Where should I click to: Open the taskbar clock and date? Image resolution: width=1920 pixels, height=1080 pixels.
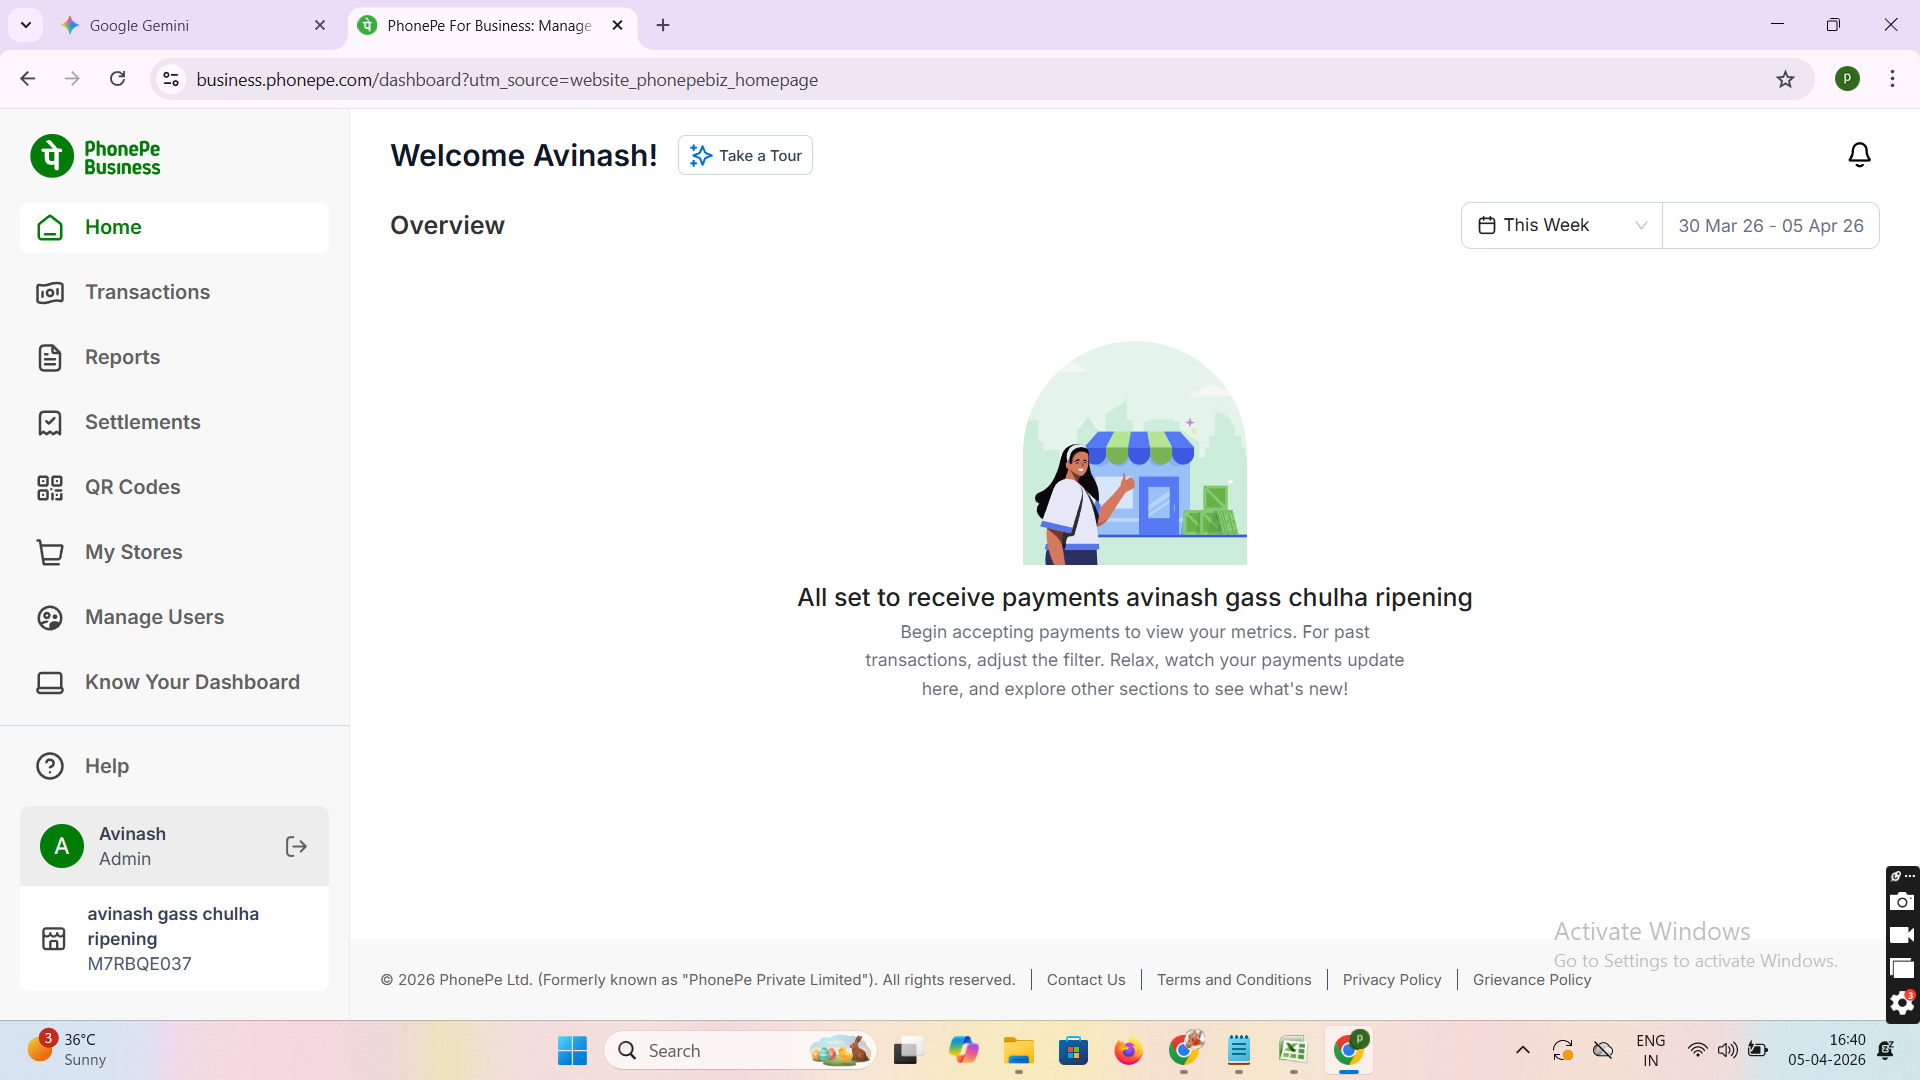1827,1050
